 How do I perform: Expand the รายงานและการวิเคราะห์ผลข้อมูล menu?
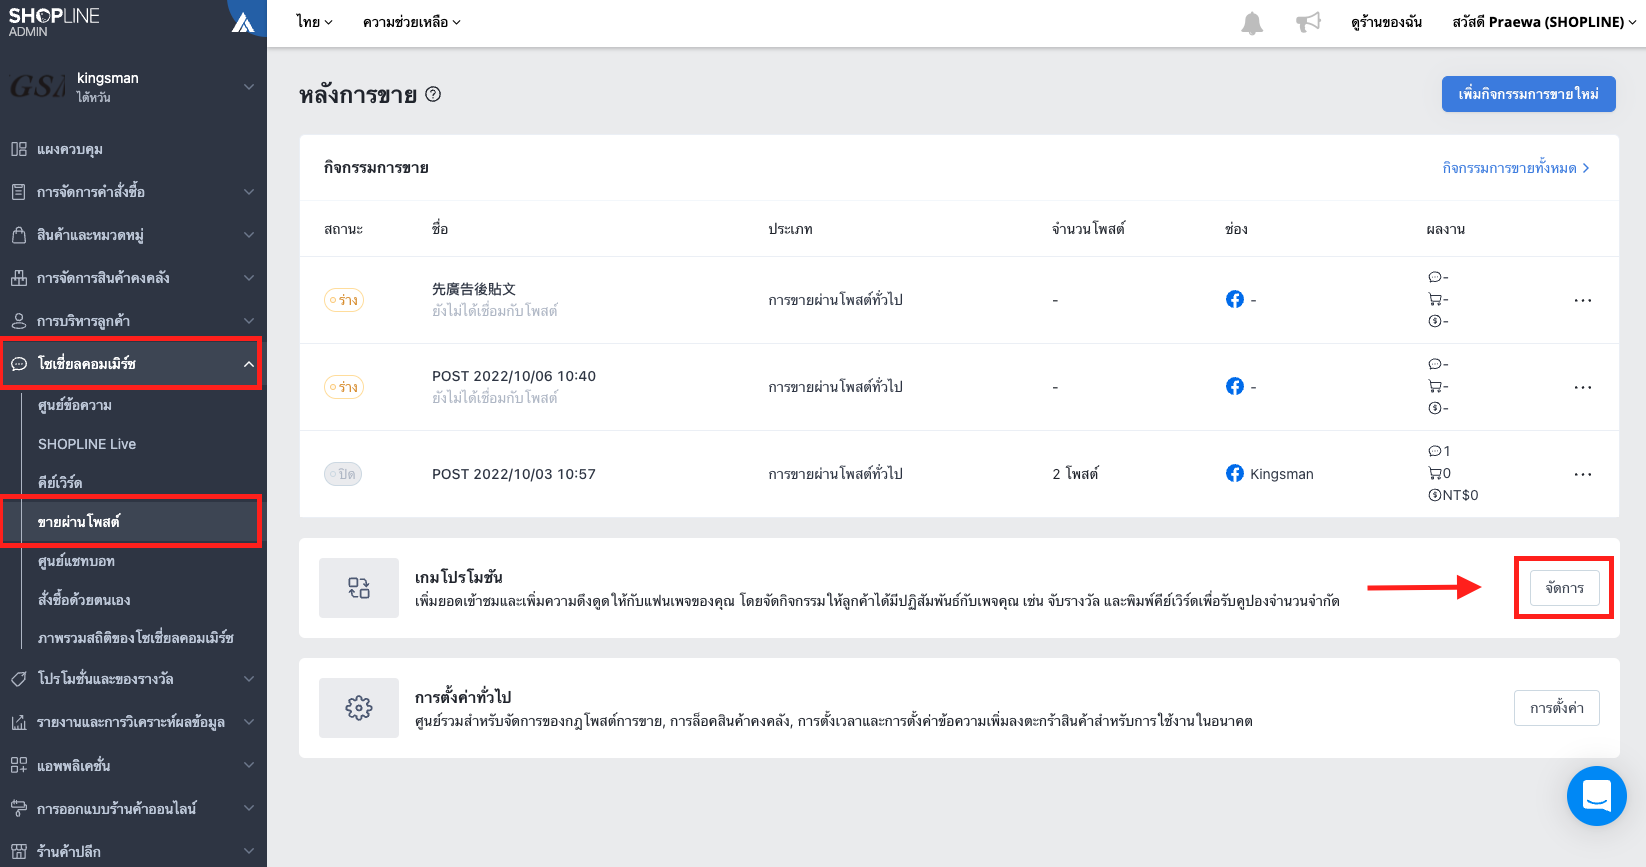(248, 722)
